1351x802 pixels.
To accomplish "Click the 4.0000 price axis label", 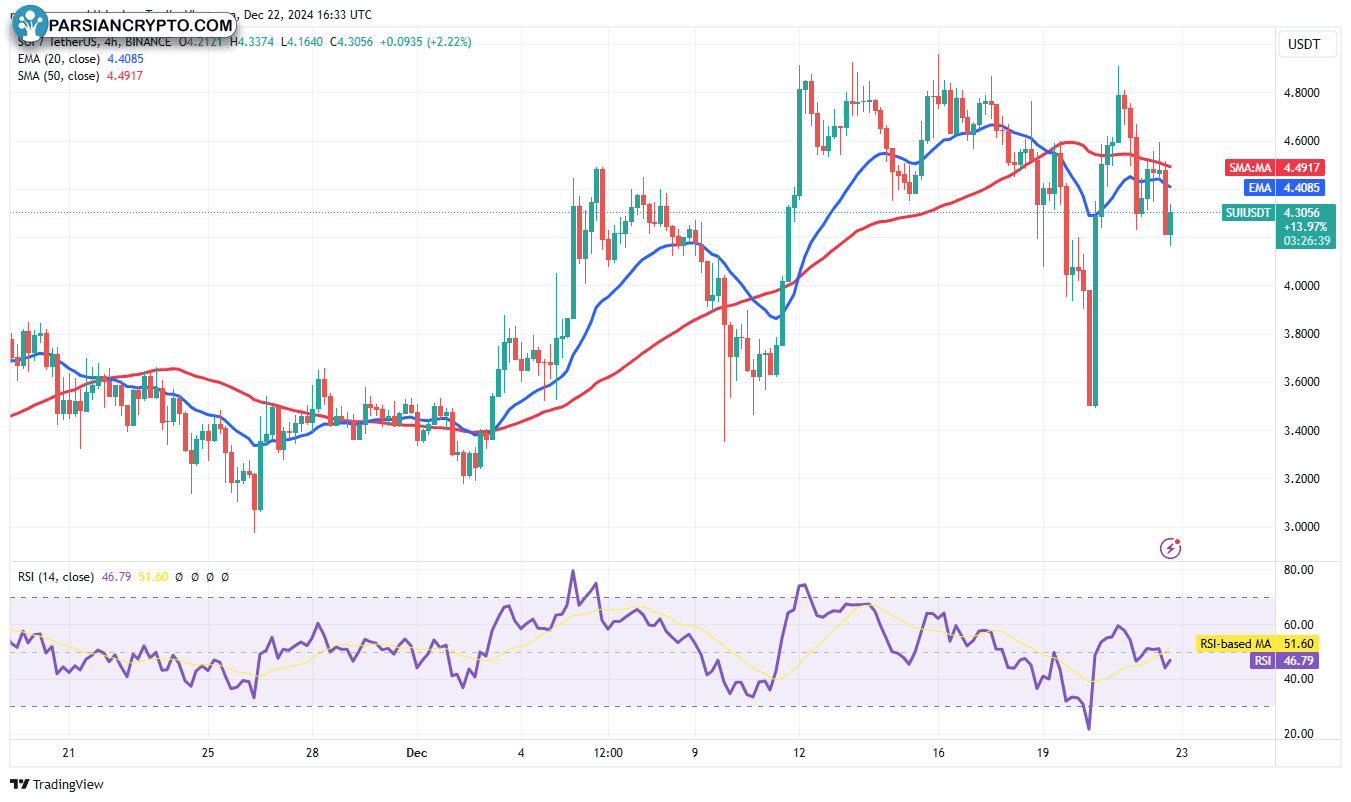I will [1302, 286].
